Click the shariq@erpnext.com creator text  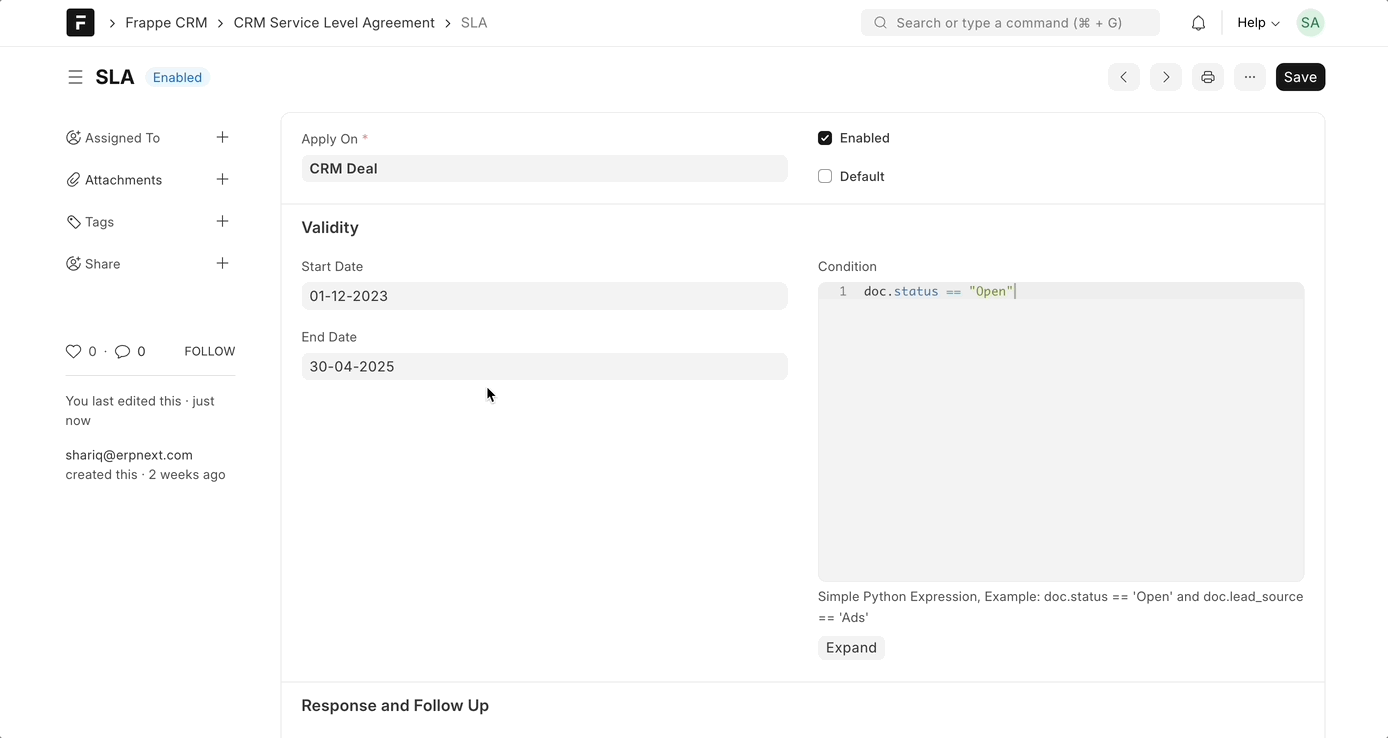tap(129, 455)
